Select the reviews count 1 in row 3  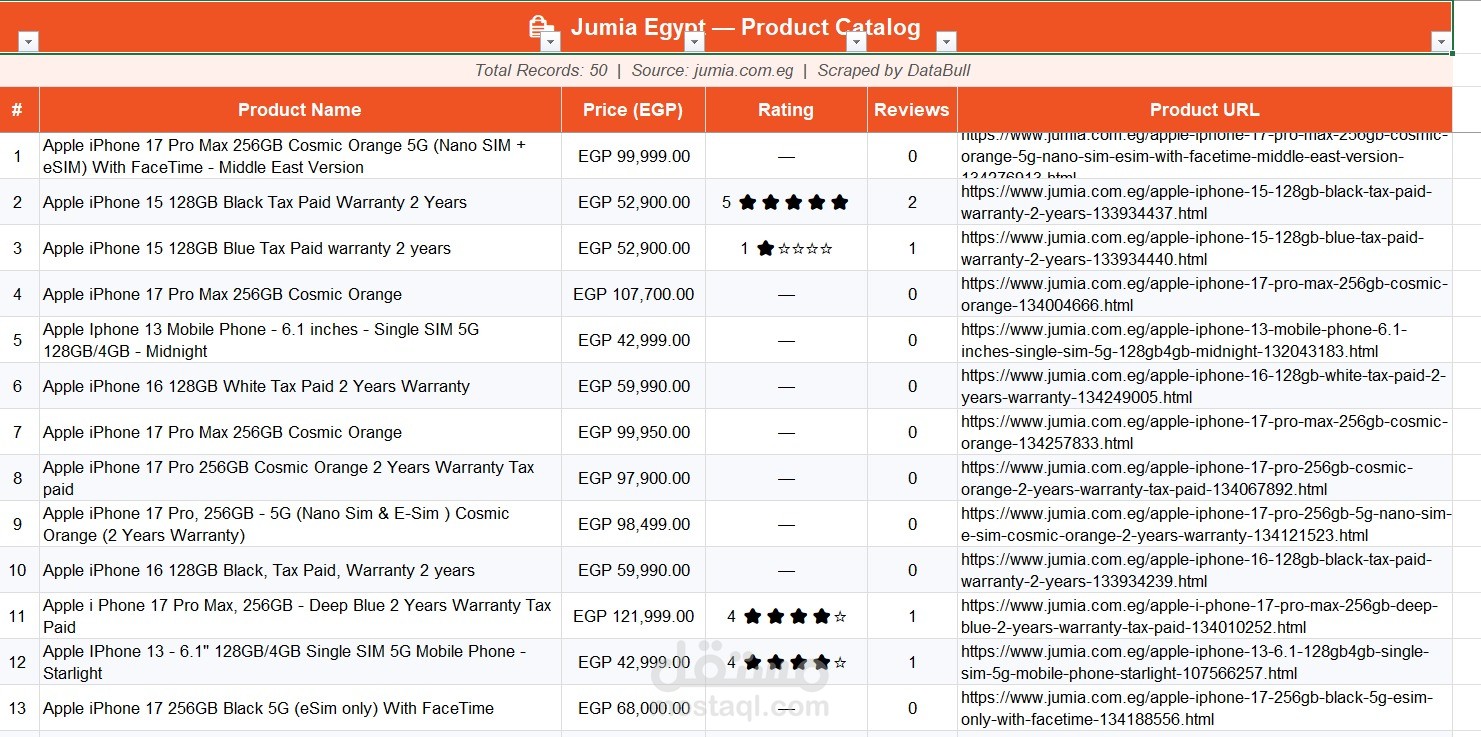coord(912,248)
